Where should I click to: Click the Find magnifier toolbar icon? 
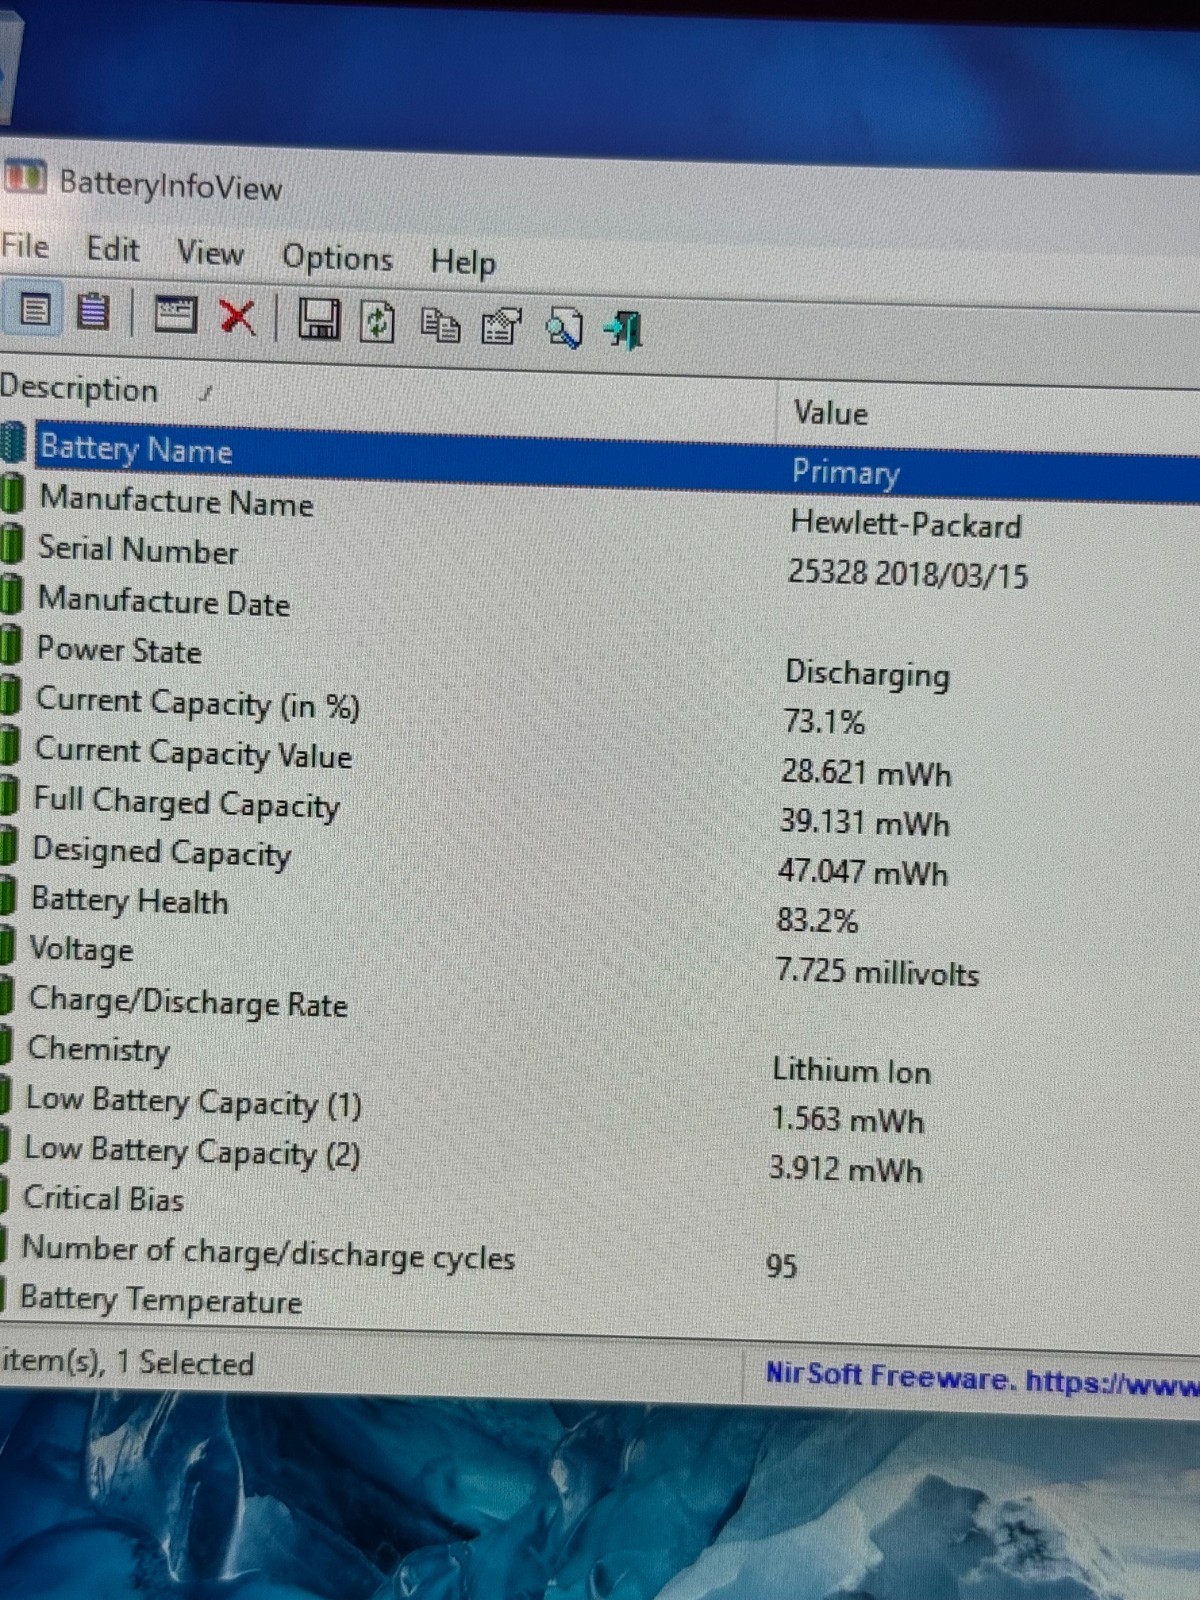click(563, 328)
